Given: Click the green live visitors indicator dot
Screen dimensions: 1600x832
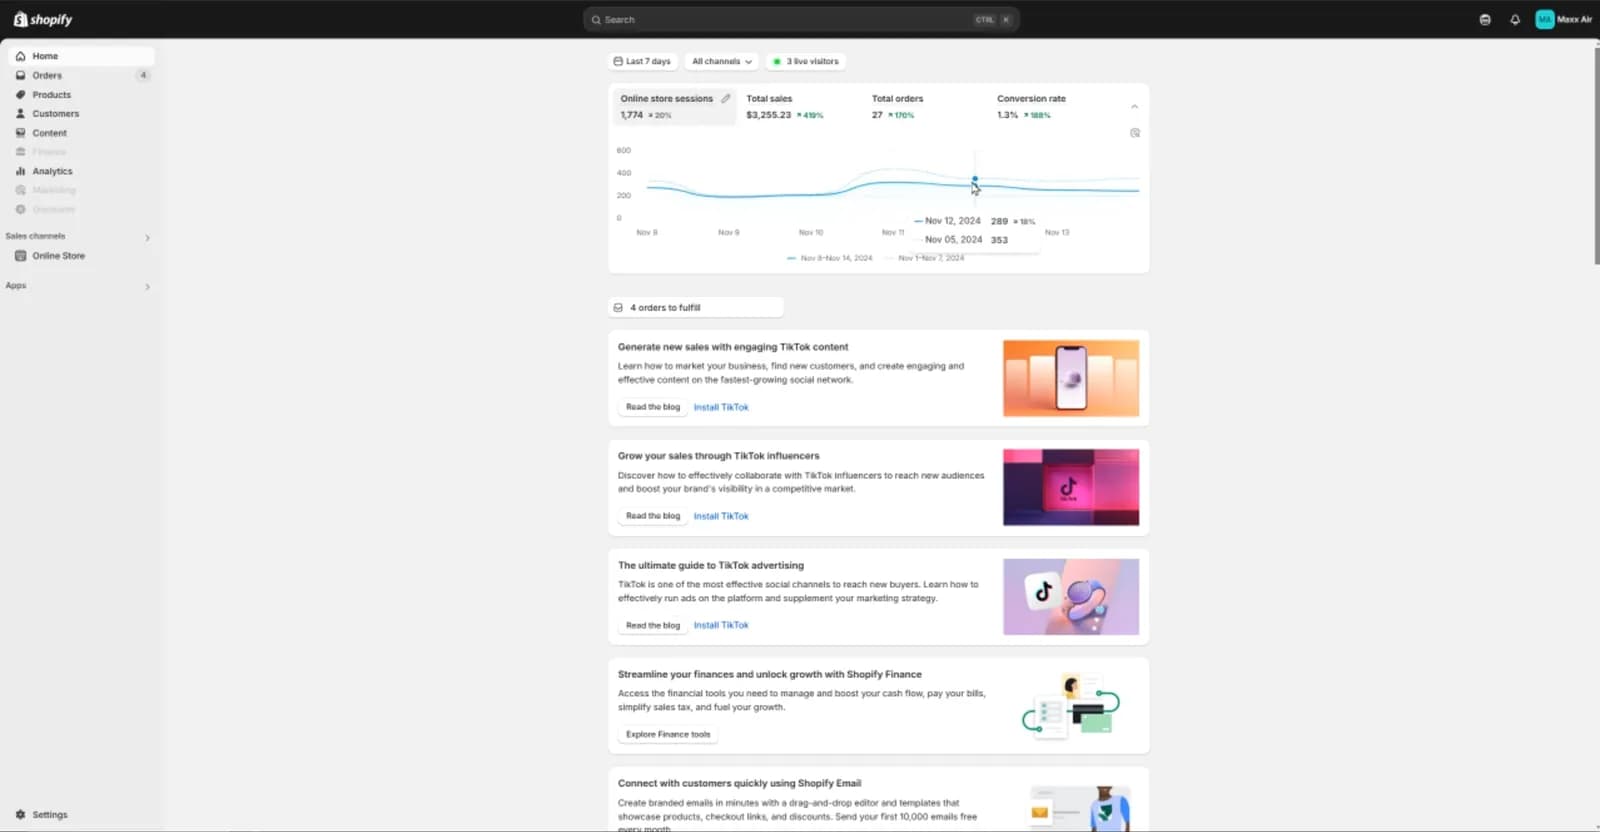Looking at the screenshot, I should (777, 61).
